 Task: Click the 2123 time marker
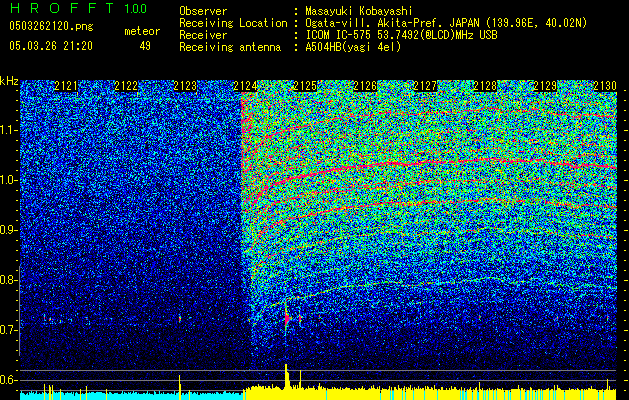coord(185,86)
